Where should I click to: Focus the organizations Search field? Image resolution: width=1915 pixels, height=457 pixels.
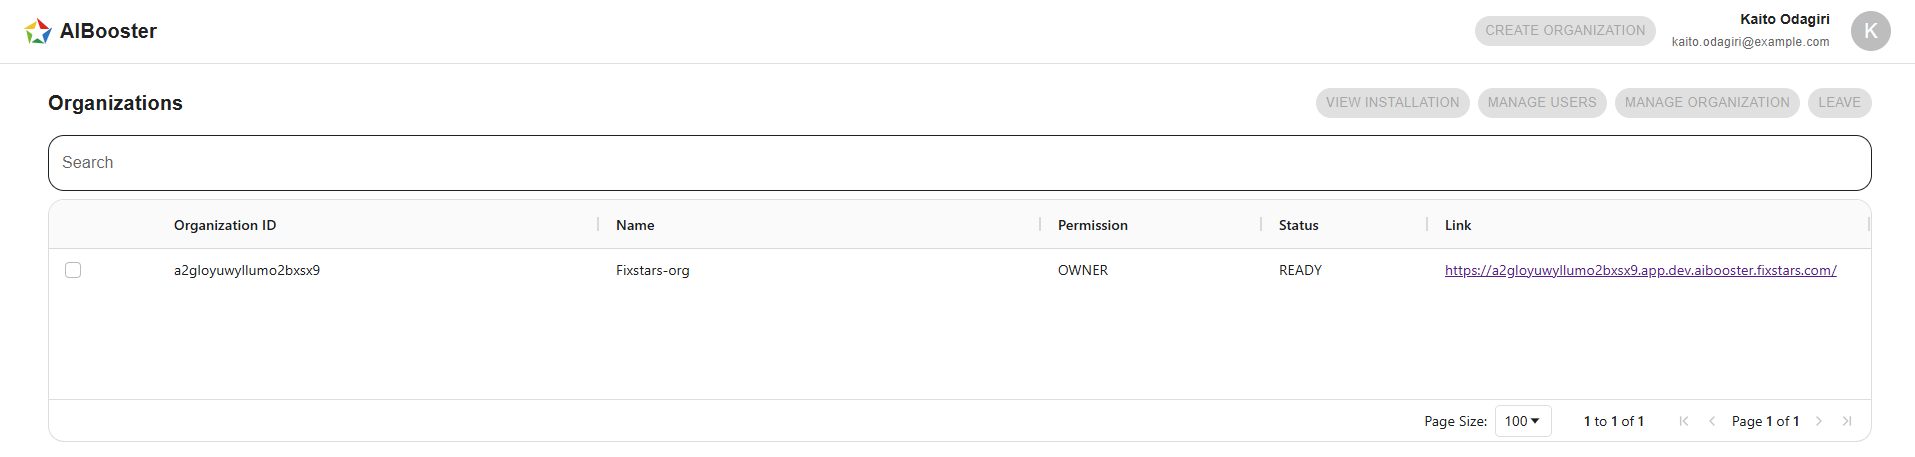click(959, 163)
